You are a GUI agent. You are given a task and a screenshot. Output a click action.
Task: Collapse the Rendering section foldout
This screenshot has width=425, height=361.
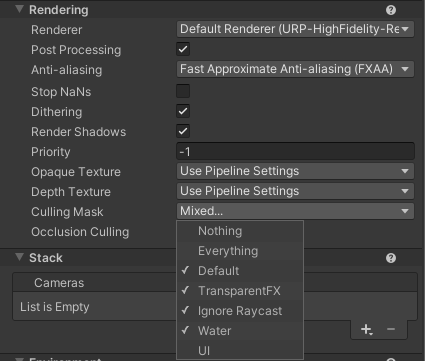[x=20, y=9]
